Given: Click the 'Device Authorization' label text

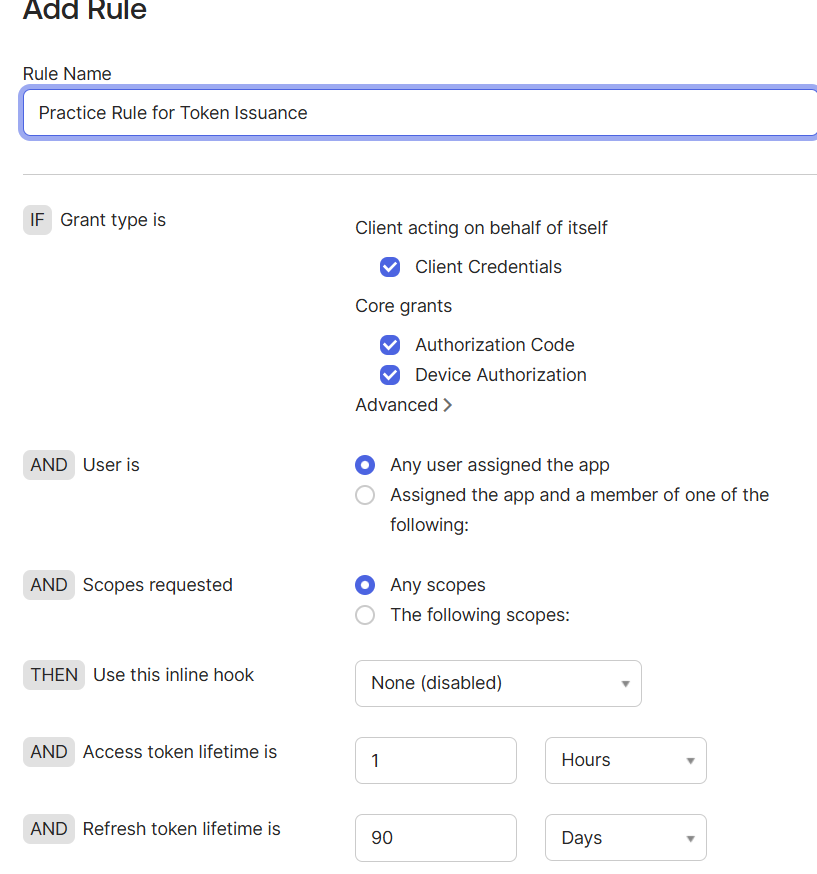Looking at the screenshot, I should tap(500, 375).
